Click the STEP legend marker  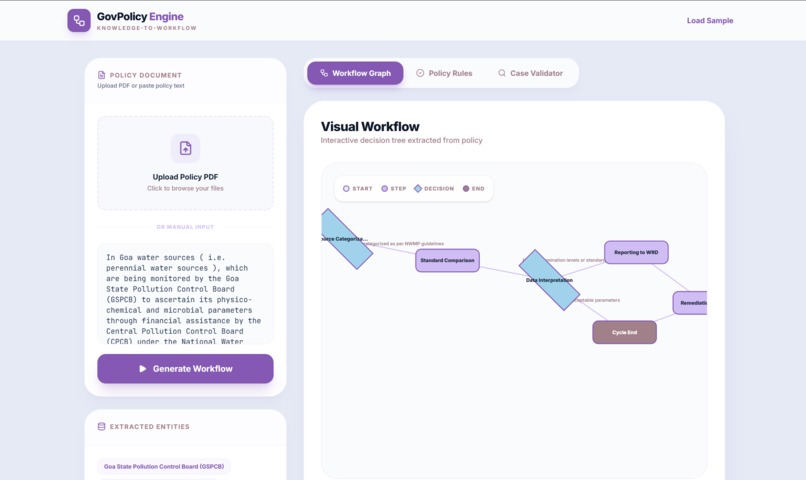[x=384, y=189]
